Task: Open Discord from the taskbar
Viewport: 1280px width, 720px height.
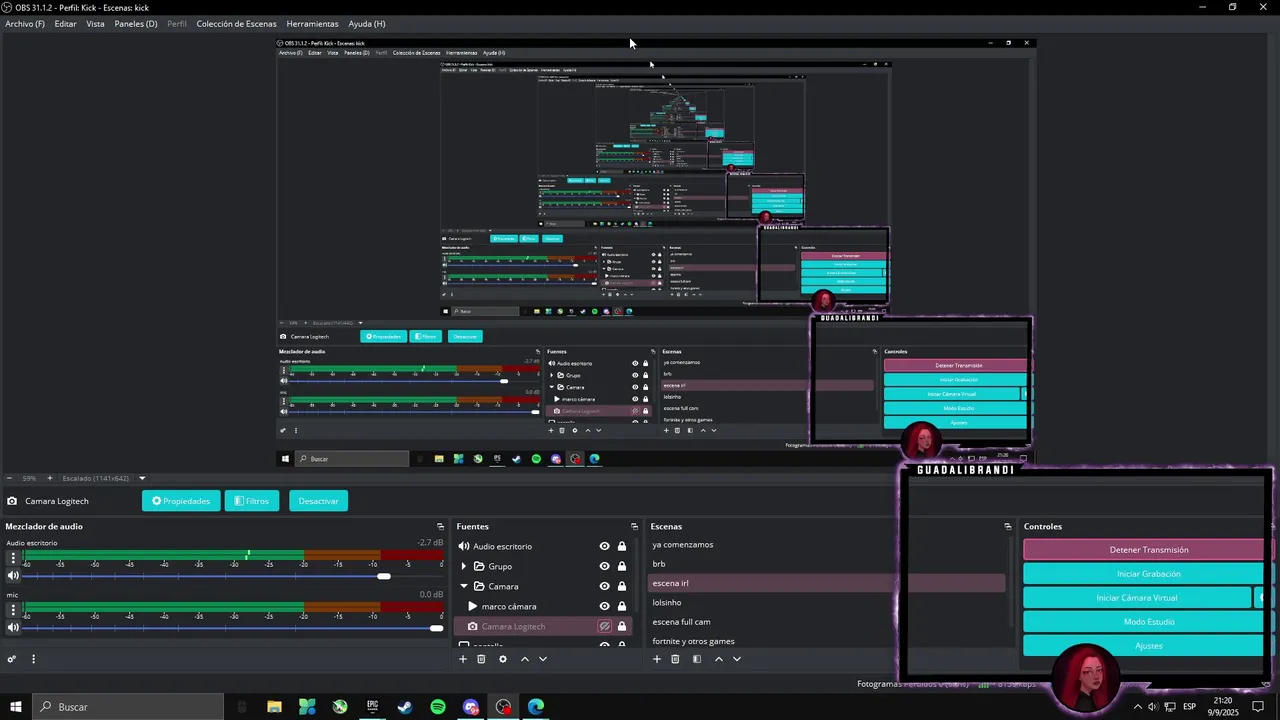Action: coord(471,707)
